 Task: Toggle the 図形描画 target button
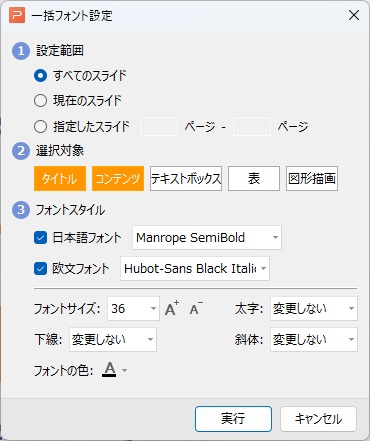312,179
